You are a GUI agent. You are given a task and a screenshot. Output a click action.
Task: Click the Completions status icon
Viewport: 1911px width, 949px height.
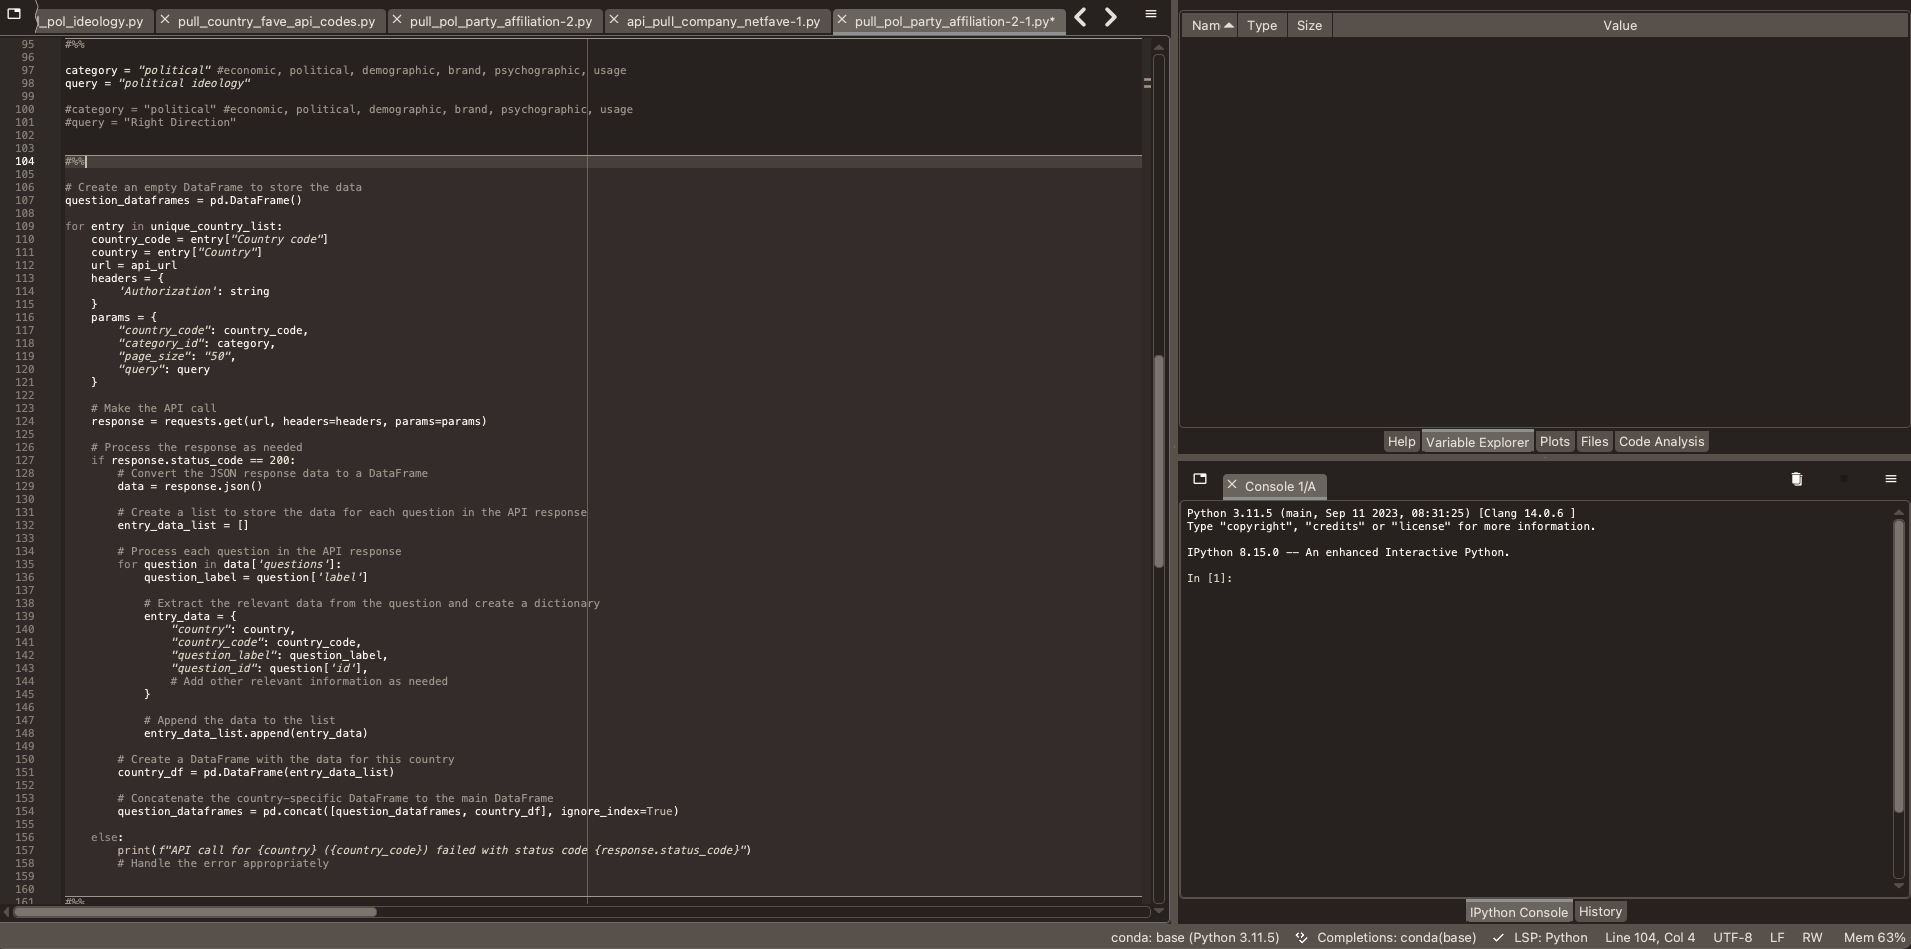[1301, 938]
